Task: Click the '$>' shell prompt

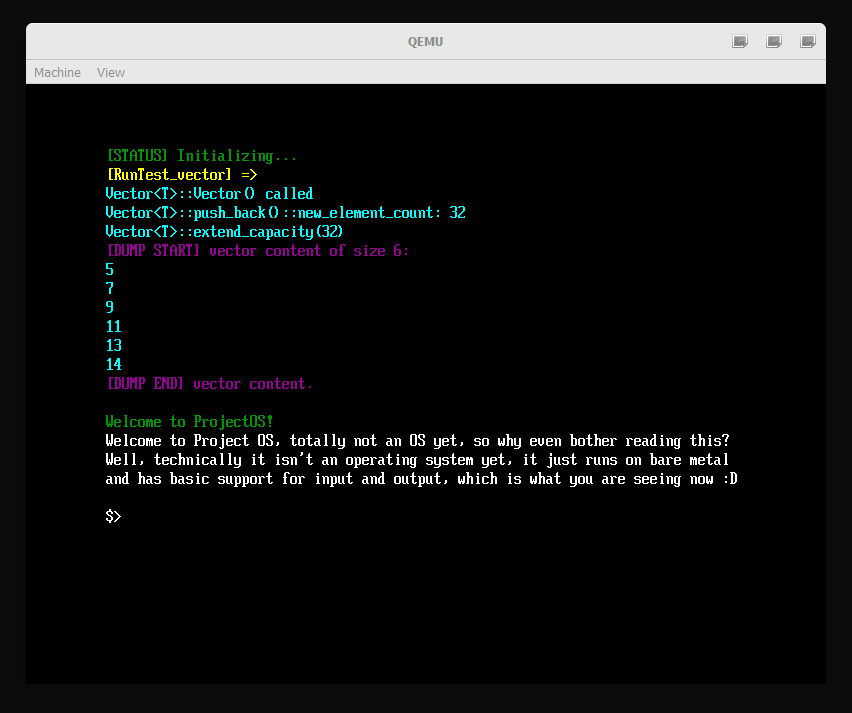Action: point(113,516)
